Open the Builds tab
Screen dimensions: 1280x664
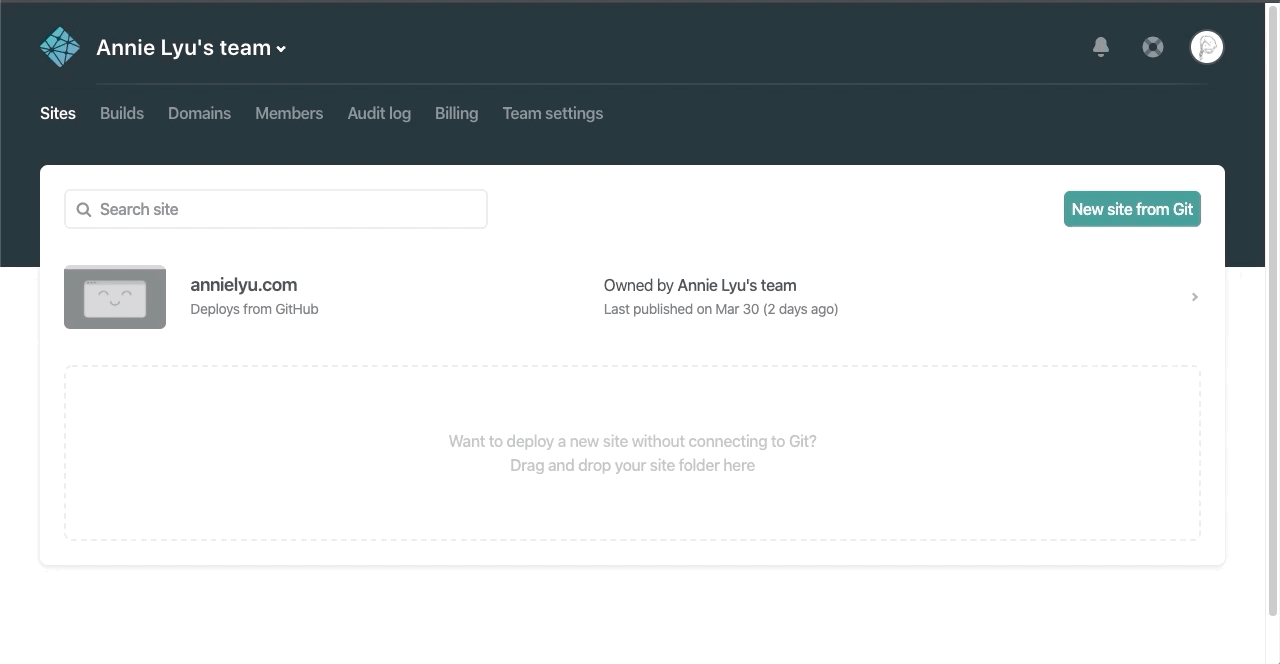122,114
